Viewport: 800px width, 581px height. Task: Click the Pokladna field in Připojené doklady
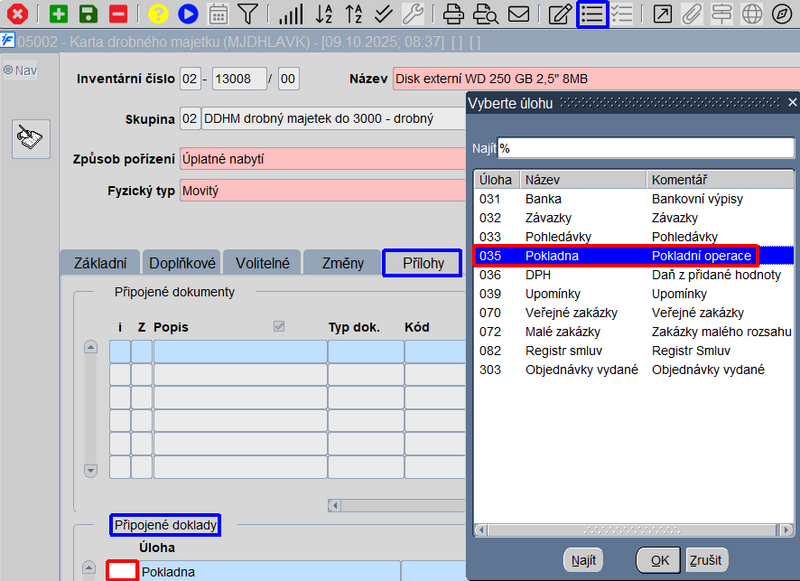pyautogui.click(x=270, y=571)
